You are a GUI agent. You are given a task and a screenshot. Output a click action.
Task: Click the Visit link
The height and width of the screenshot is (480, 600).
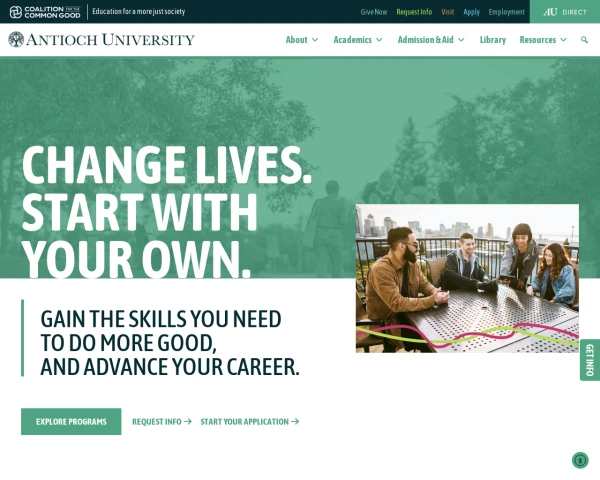[x=447, y=12]
